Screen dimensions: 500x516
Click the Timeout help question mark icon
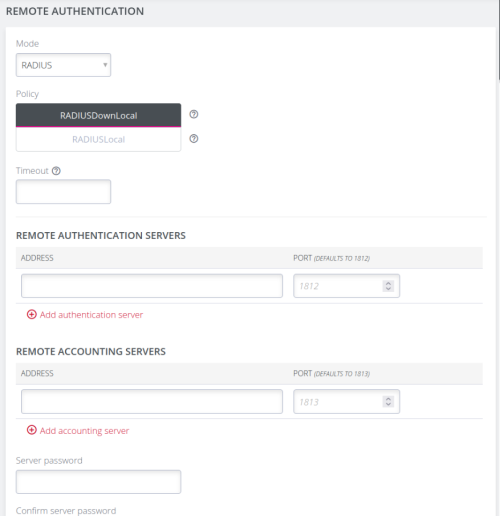click(56, 171)
